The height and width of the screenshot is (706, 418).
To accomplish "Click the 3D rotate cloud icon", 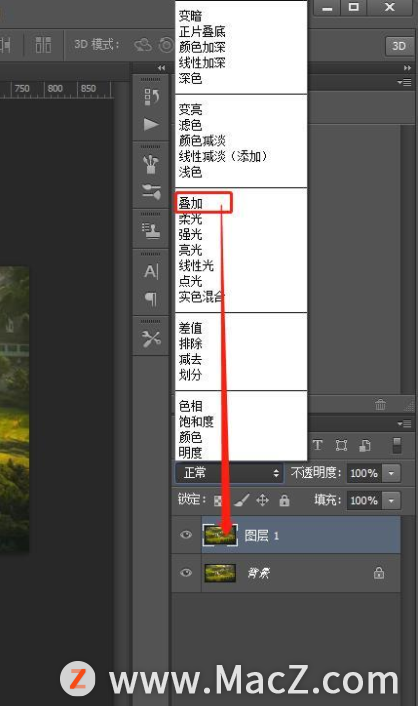I will pos(143,45).
